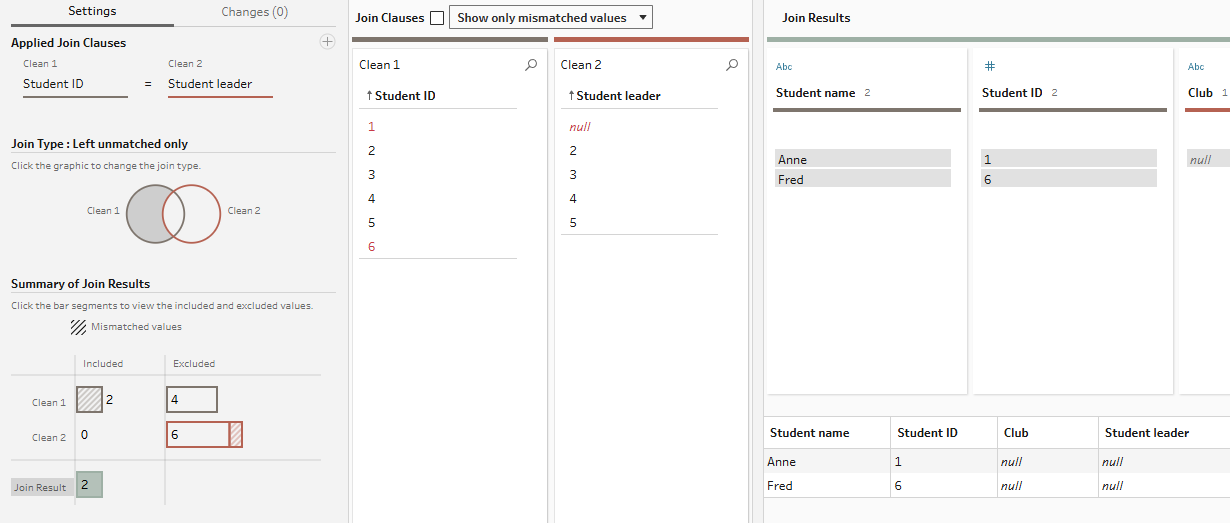The image size is (1230, 523).
Task: Click the Venn diagram join type graphic
Action: pyautogui.click(x=173, y=213)
